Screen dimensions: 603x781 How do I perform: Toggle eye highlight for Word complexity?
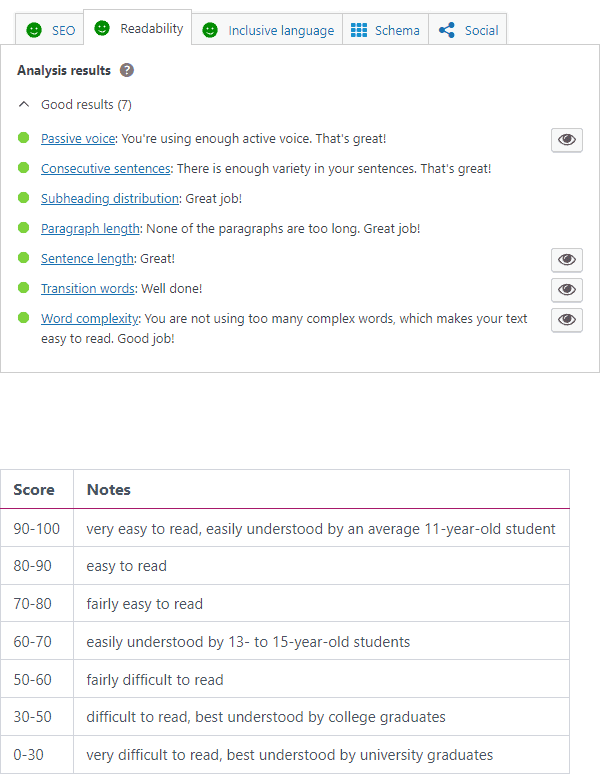[567, 319]
